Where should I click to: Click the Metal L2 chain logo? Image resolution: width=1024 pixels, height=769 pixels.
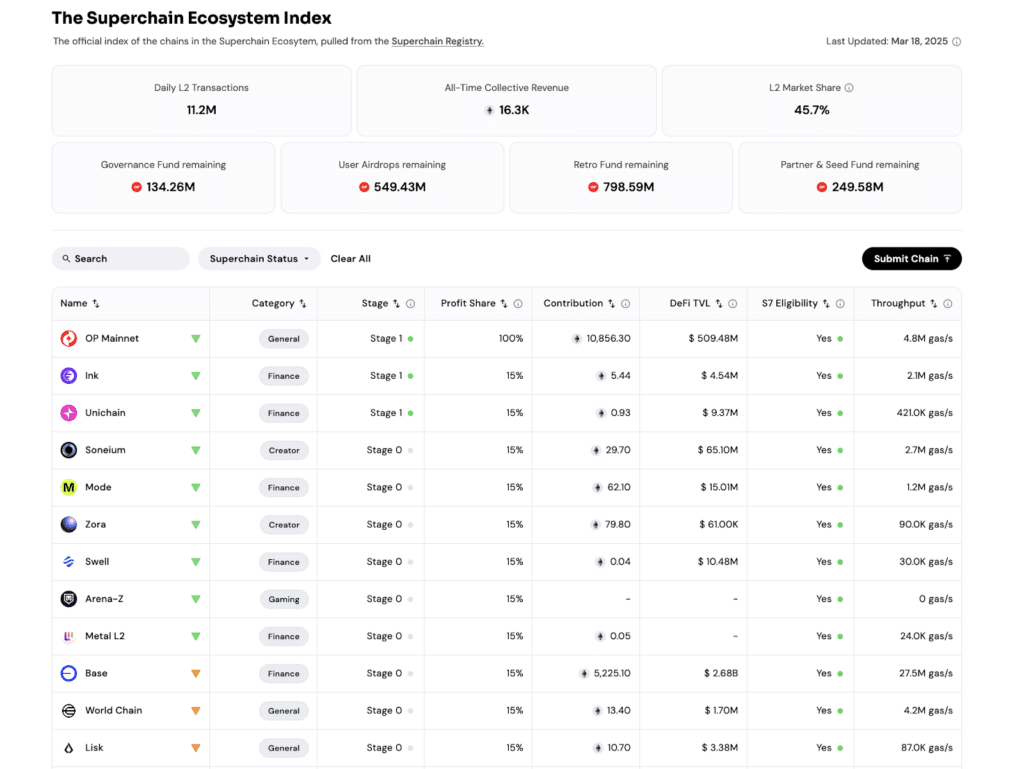tap(69, 636)
